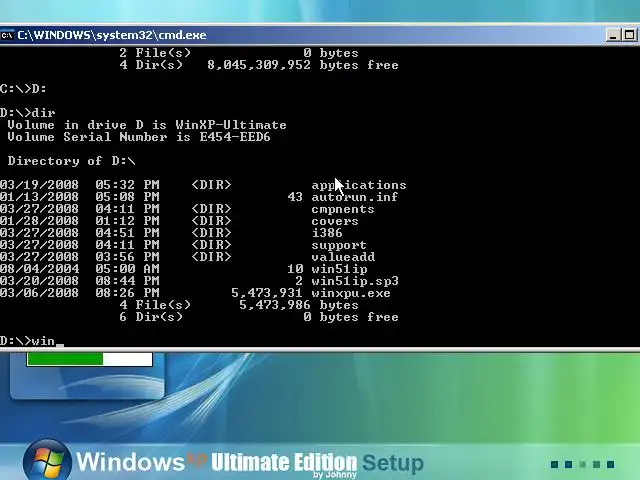
Task: Click the 'applications' directory entry
Action: click(x=359, y=185)
